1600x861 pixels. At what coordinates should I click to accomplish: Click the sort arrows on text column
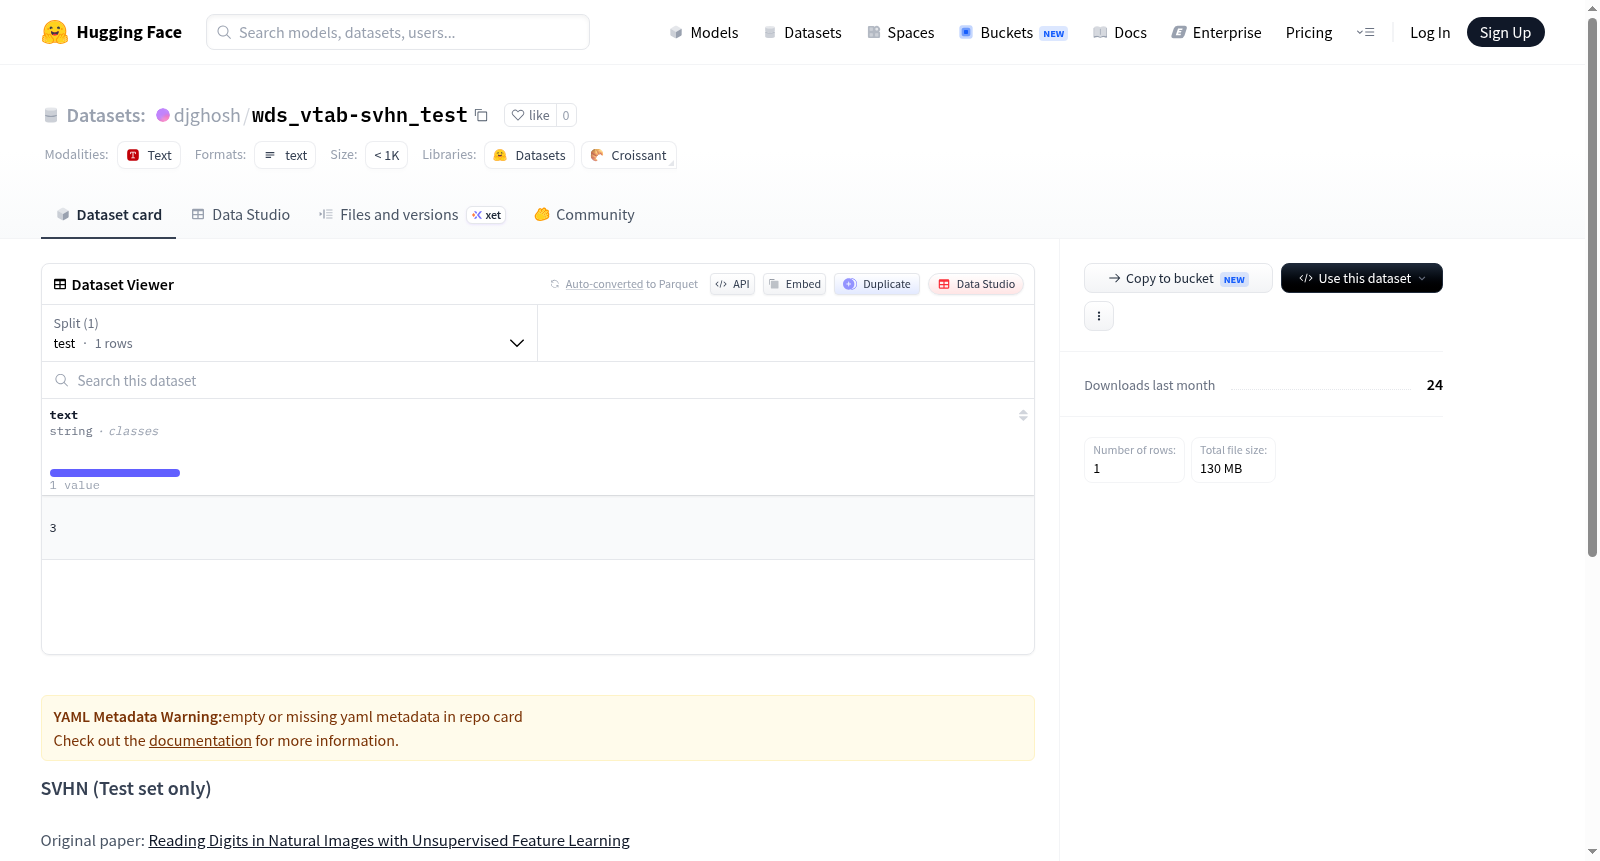click(1023, 415)
